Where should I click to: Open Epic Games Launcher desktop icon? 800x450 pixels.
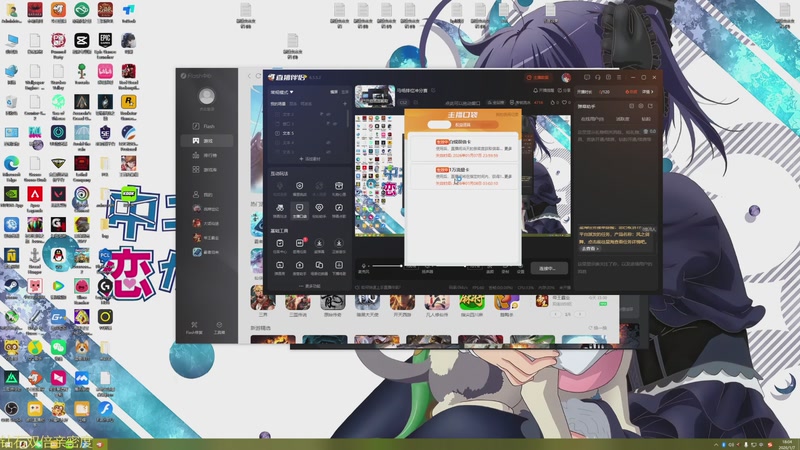(x=105, y=44)
